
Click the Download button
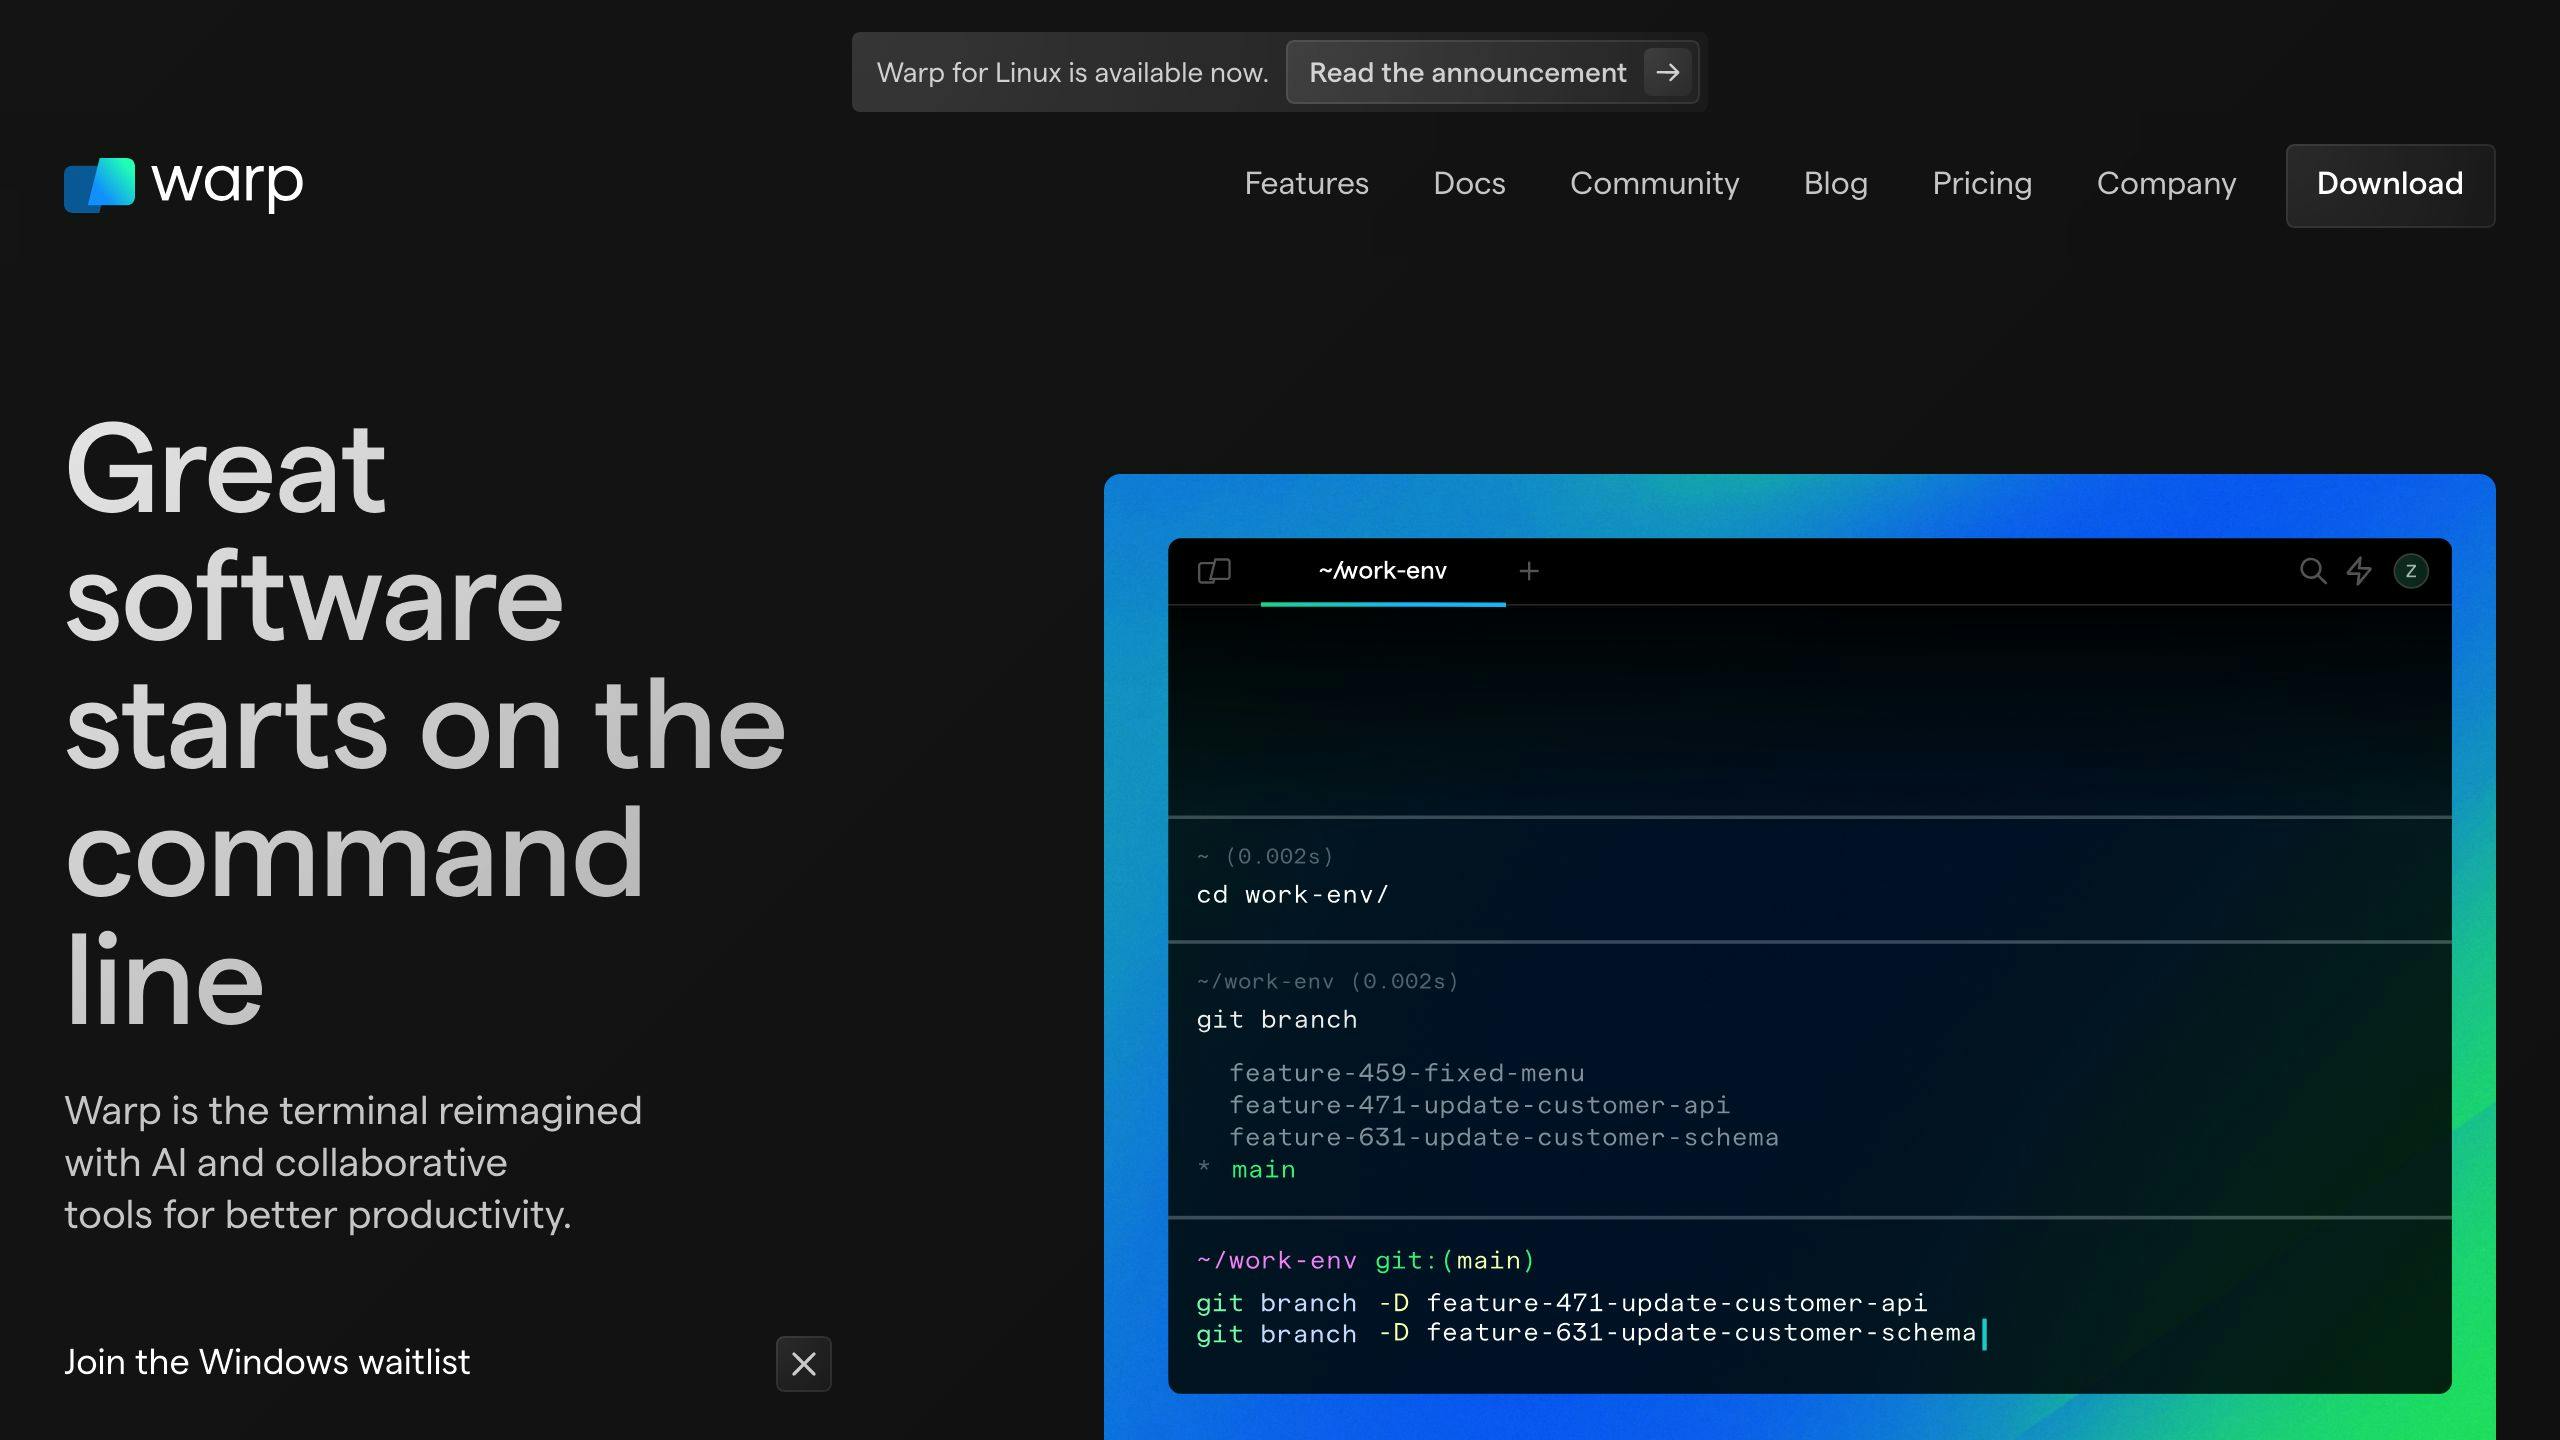[x=2389, y=185]
